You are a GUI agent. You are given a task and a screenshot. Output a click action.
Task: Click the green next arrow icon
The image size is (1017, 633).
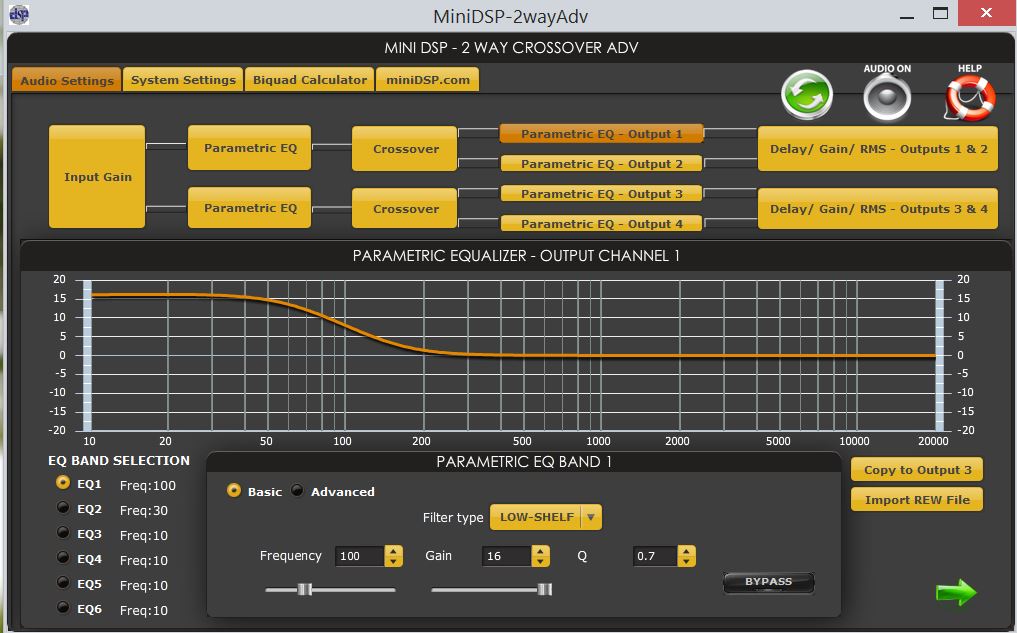(x=955, y=592)
